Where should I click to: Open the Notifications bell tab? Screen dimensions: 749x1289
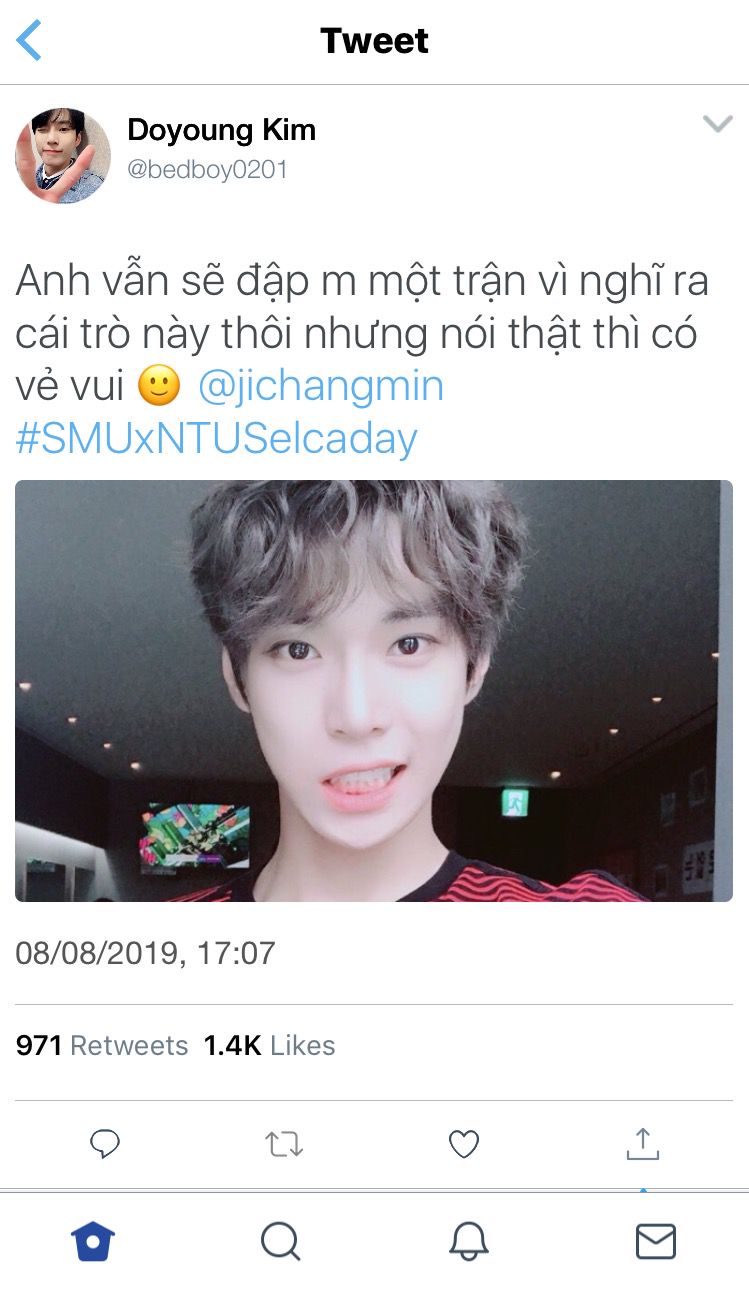pyautogui.click(x=468, y=1241)
